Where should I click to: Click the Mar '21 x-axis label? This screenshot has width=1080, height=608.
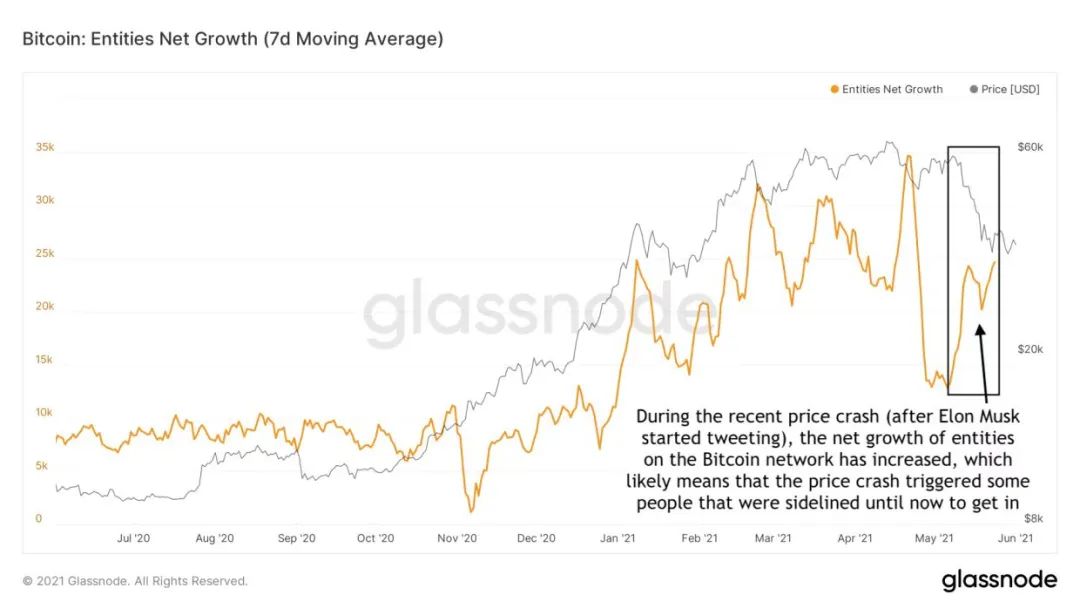tap(773, 538)
